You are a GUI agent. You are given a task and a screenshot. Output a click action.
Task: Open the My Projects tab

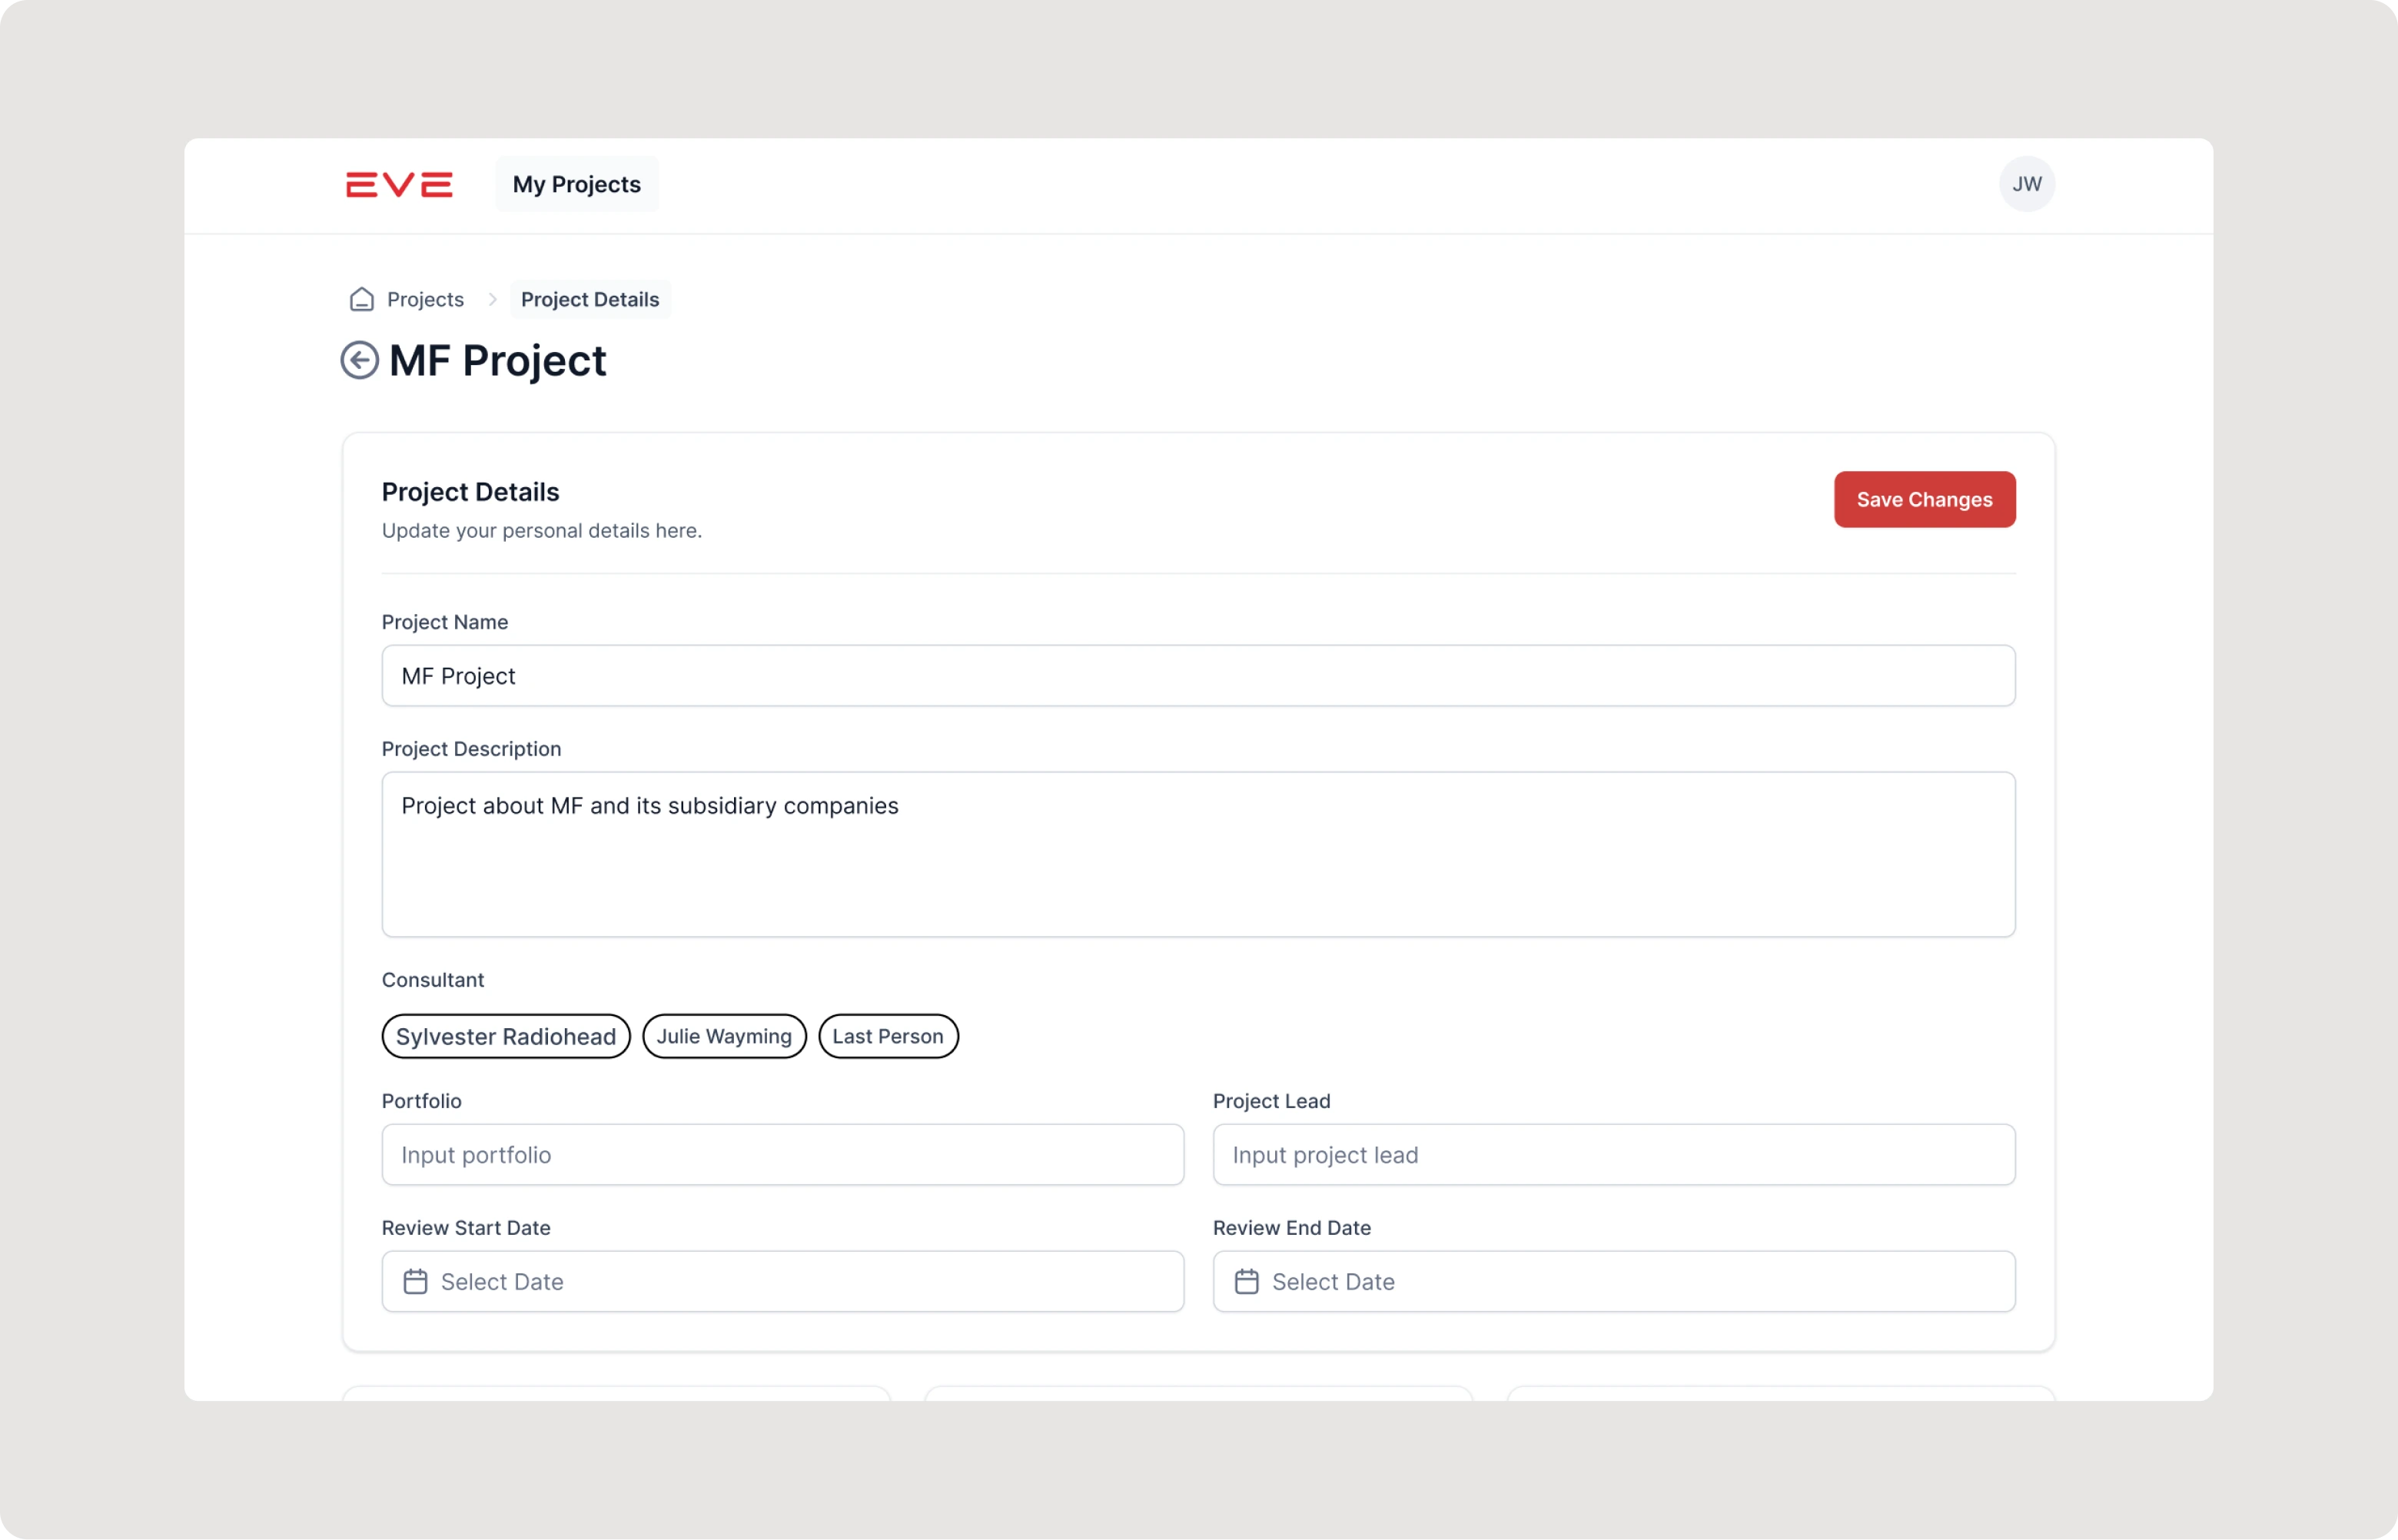click(576, 184)
